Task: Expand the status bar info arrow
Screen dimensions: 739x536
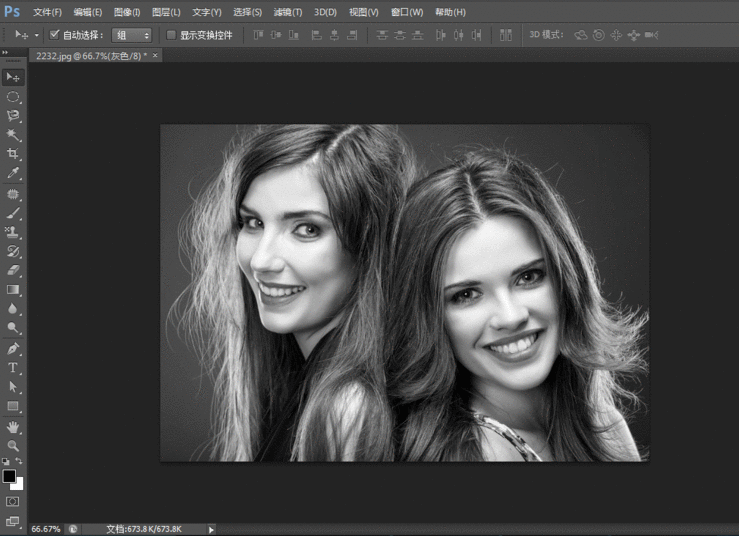Action: coord(209,528)
